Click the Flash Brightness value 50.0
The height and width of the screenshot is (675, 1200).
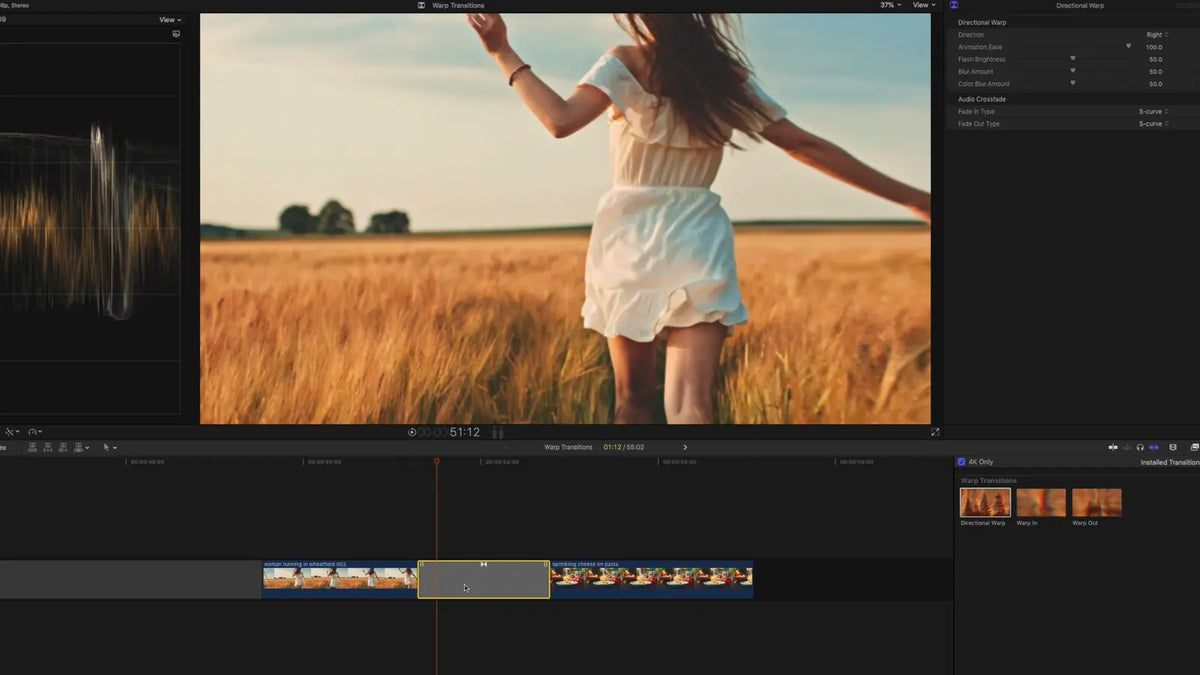(1155, 59)
